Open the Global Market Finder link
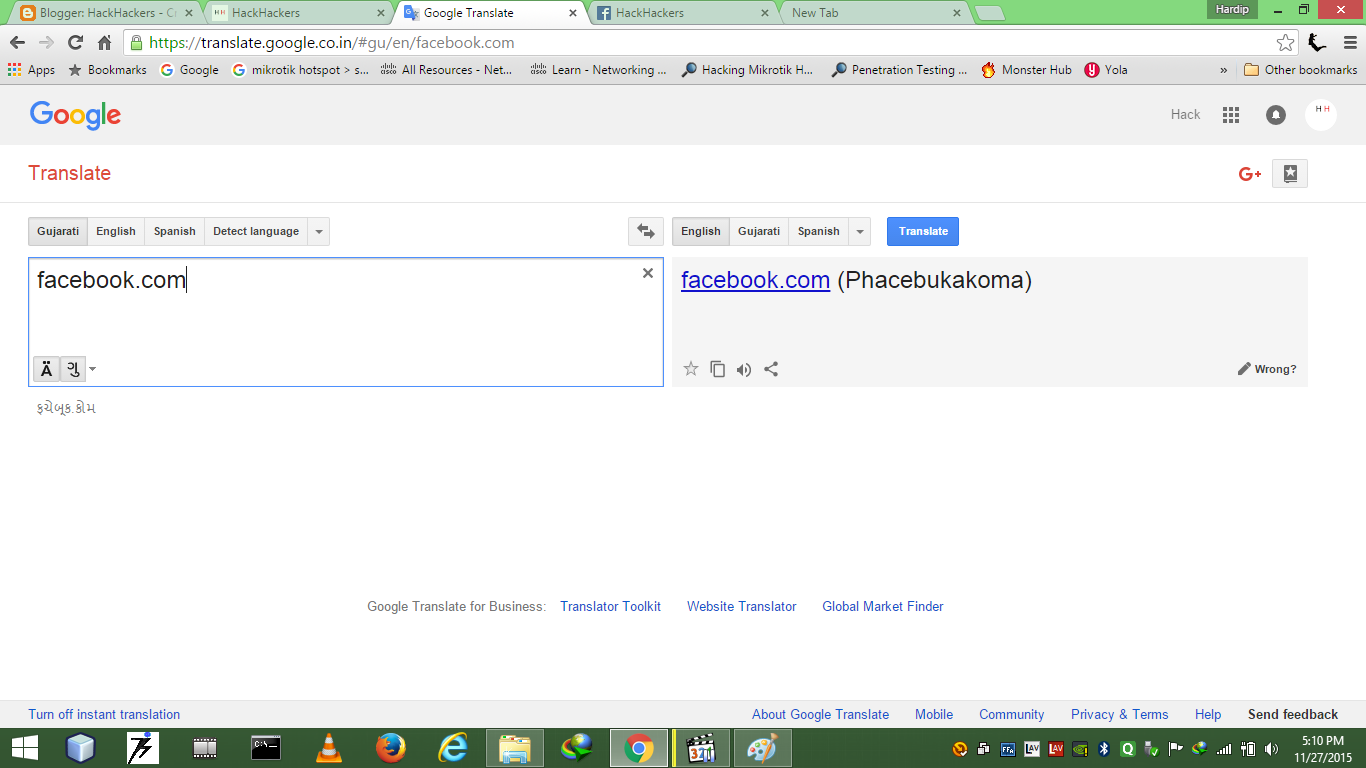Viewport: 1366px width, 768px height. (883, 606)
